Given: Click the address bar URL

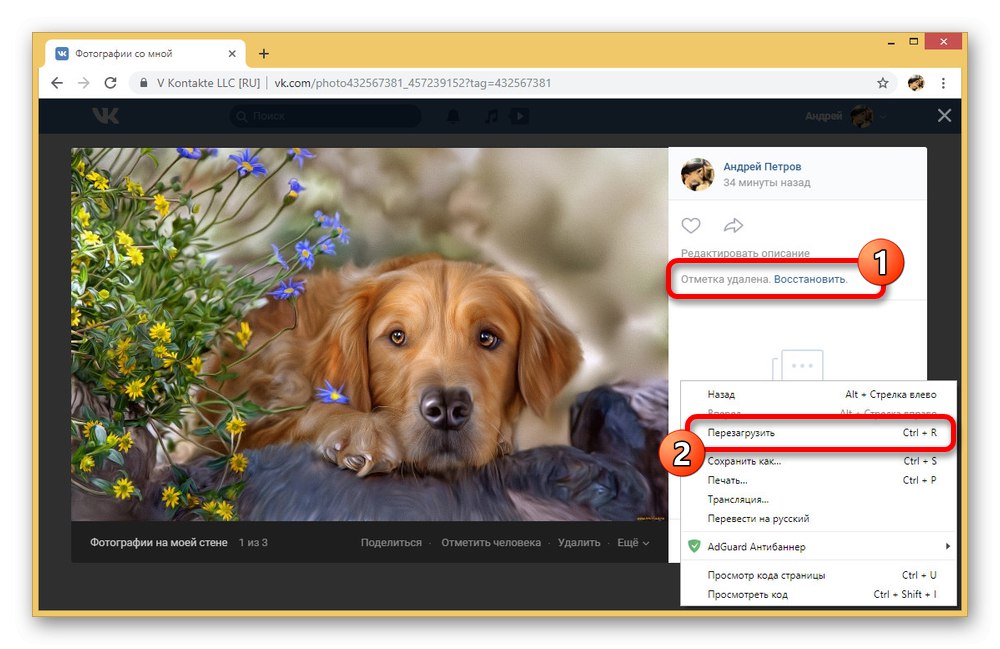Looking at the screenshot, I should [x=413, y=83].
